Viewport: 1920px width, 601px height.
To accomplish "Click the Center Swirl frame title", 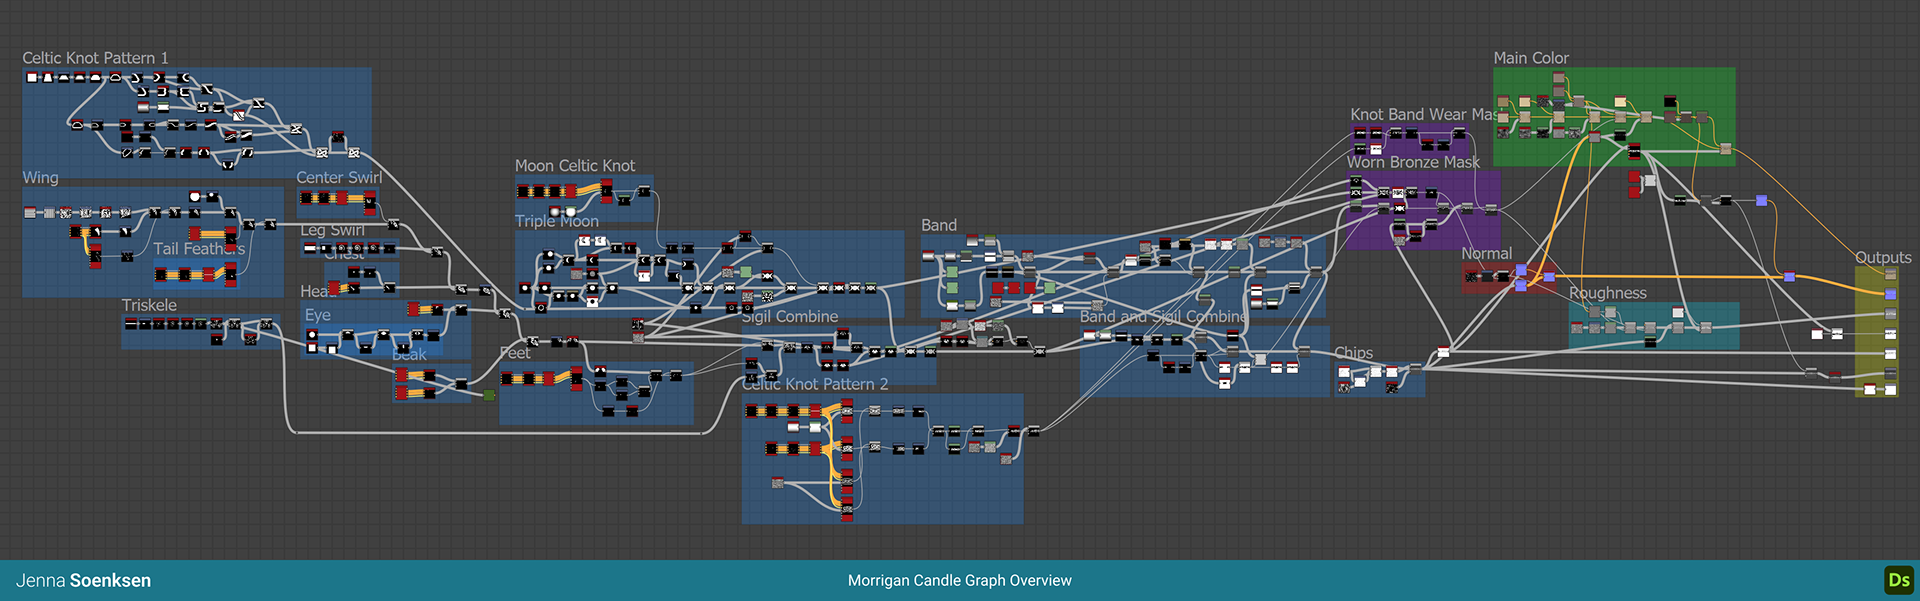I will [x=339, y=177].
